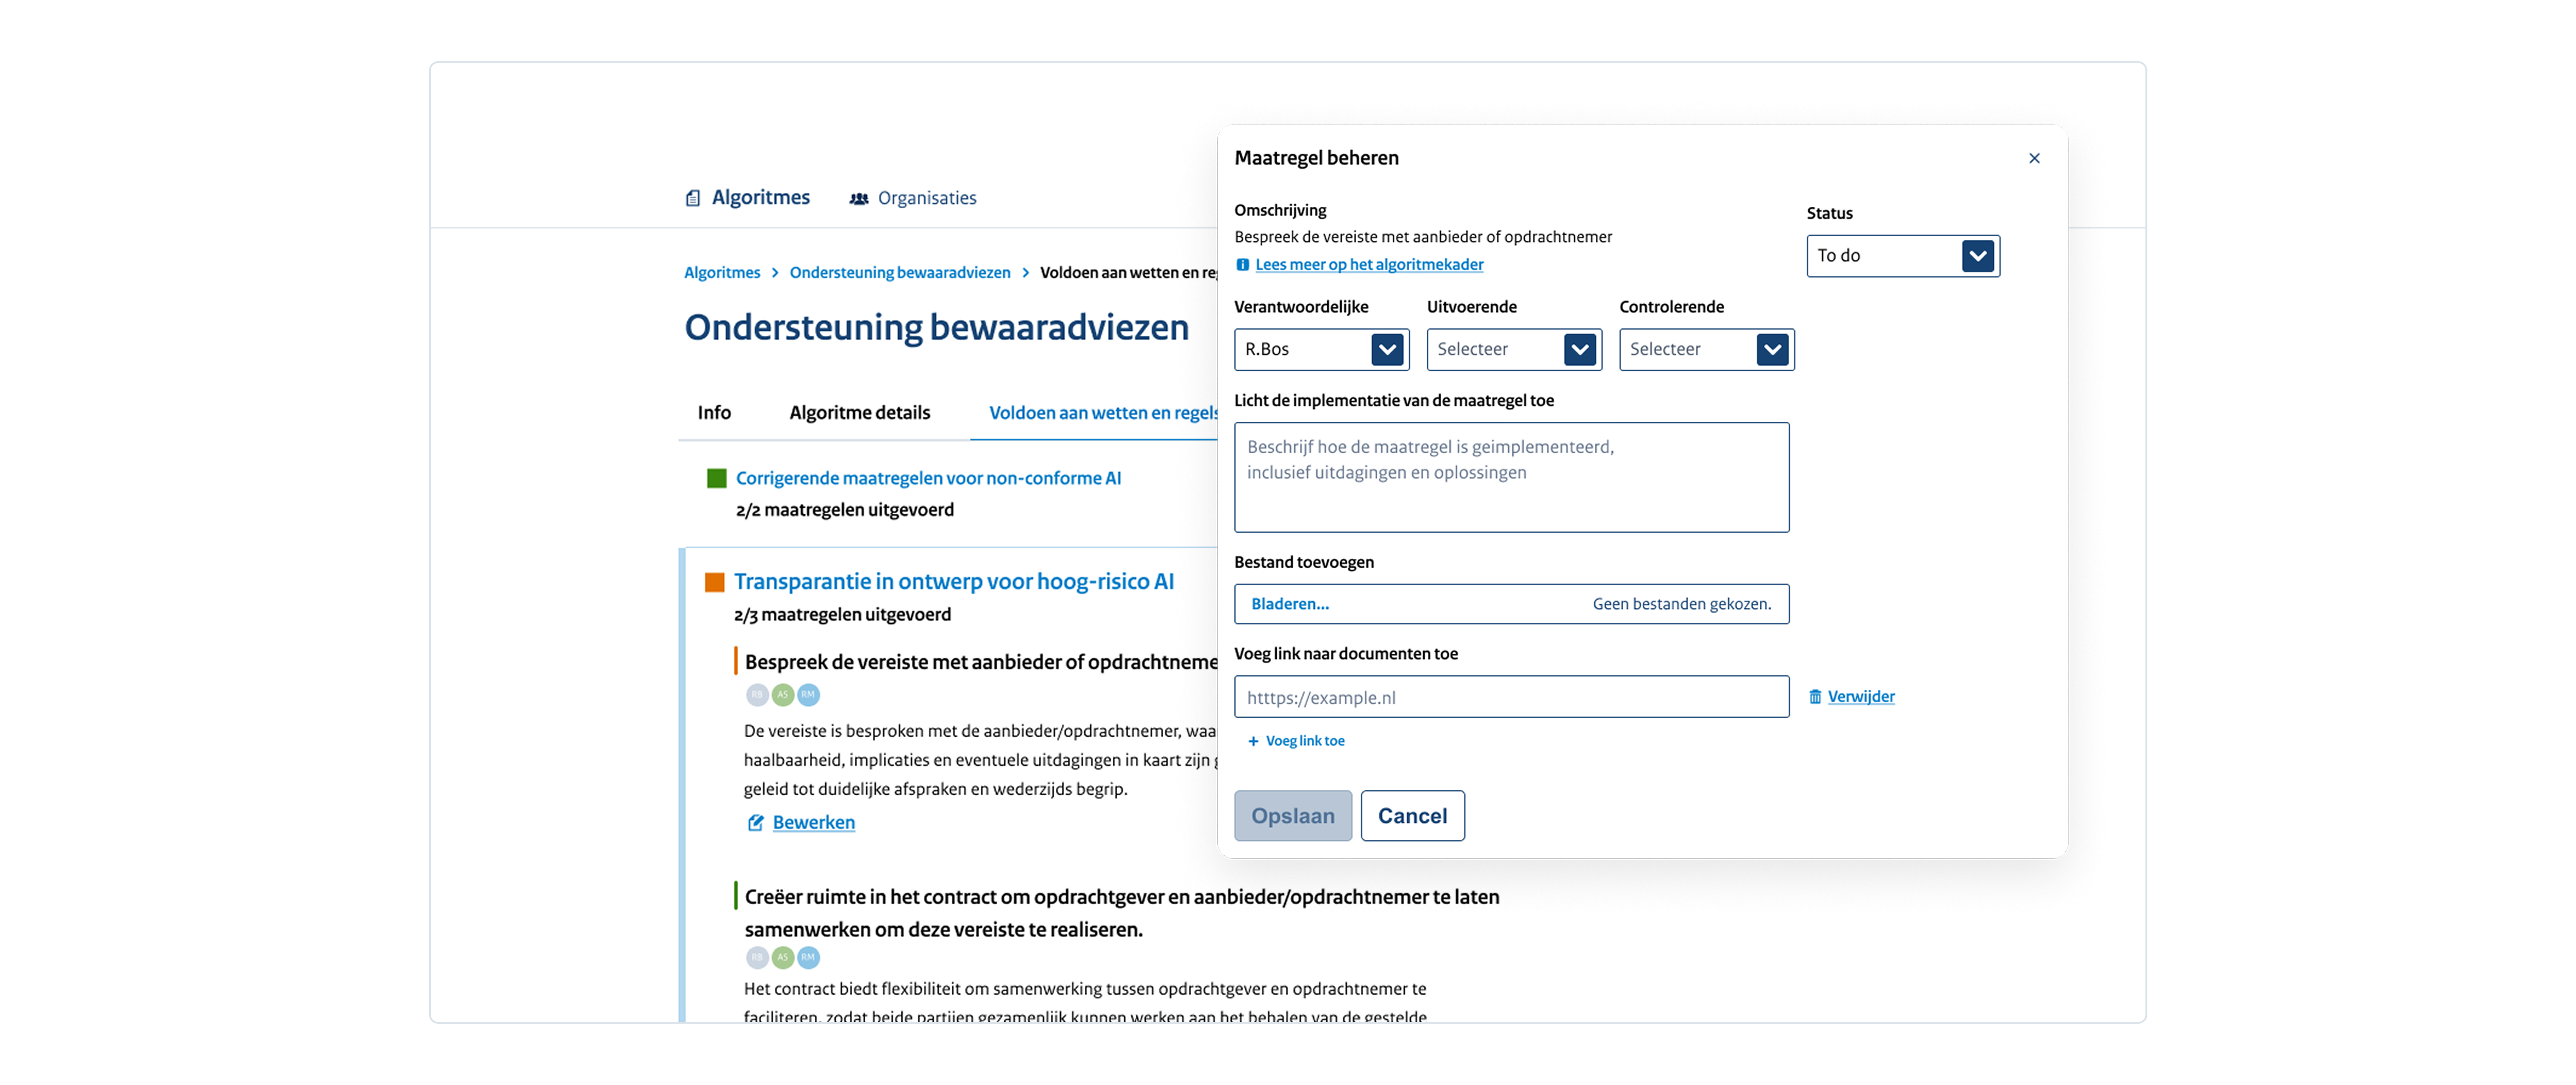Viewport: 2576px width, 1085px height.
Task: Open Transparantie in ontwerp voor hoog-risico AI
Action: tap(953, 582)
